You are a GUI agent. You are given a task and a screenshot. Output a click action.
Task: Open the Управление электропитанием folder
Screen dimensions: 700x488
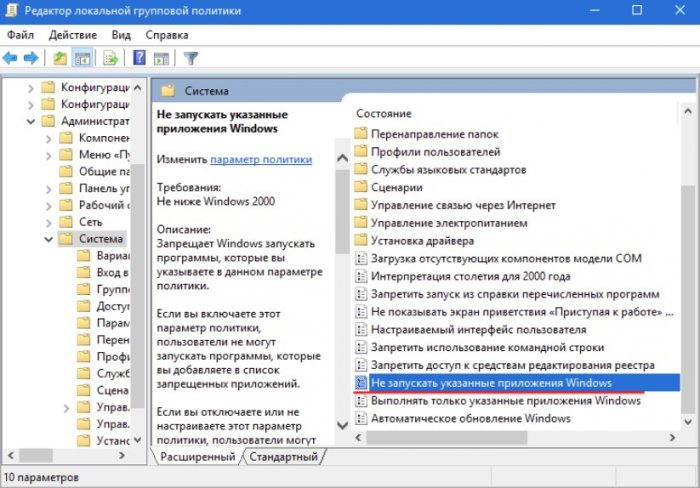(449, 223)
